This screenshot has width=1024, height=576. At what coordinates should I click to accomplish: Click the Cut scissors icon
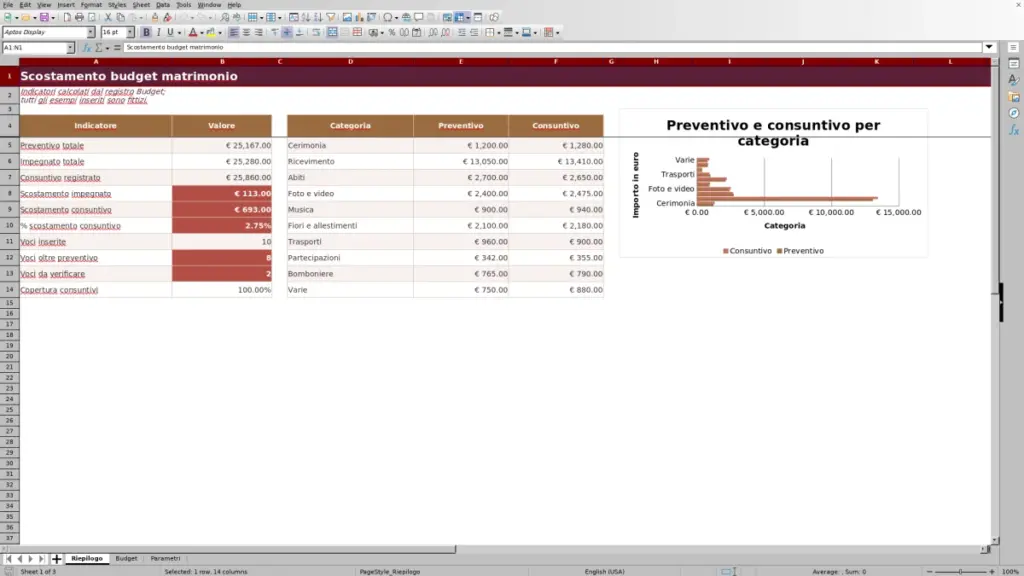coord(108,18)
